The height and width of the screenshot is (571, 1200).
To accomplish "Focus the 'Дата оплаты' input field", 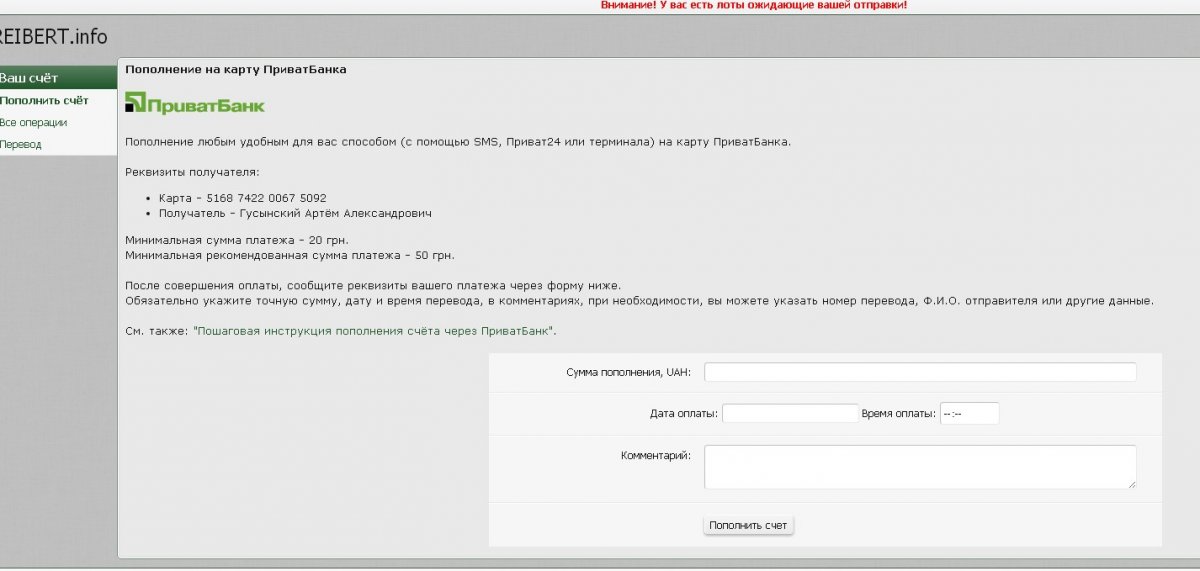I will click(x=790, y=413).
